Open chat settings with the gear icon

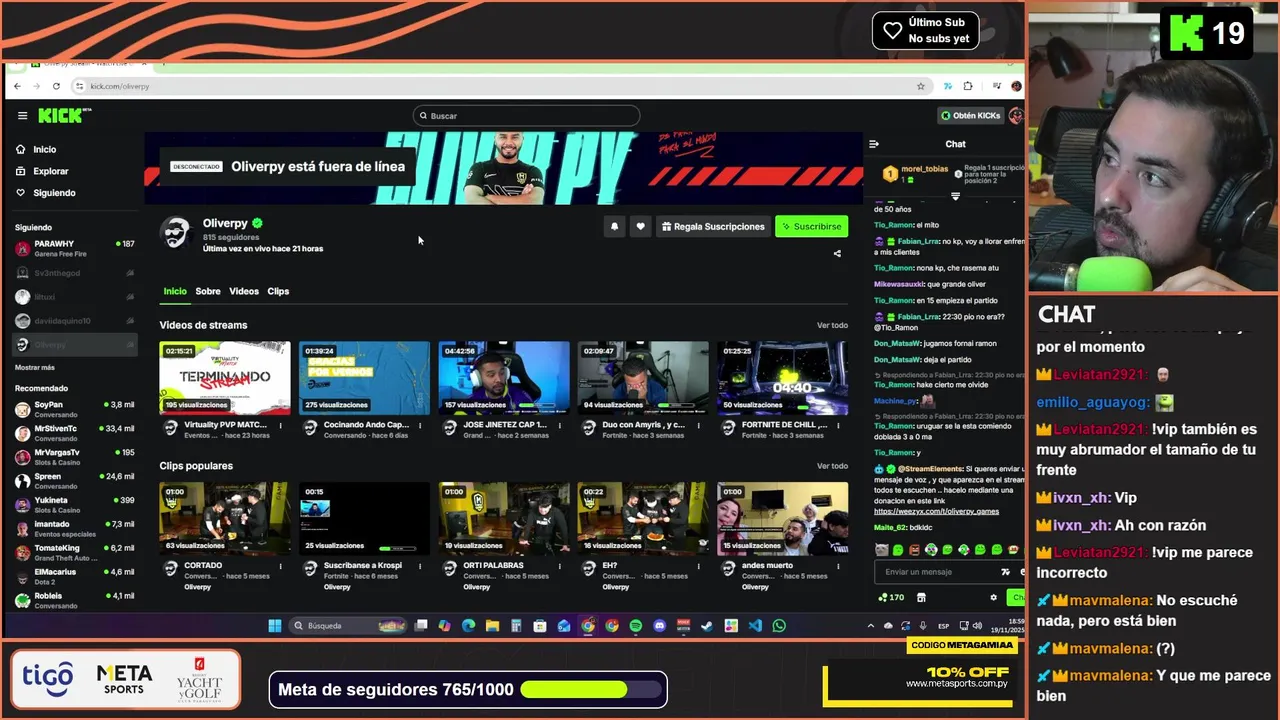(993, 598)
